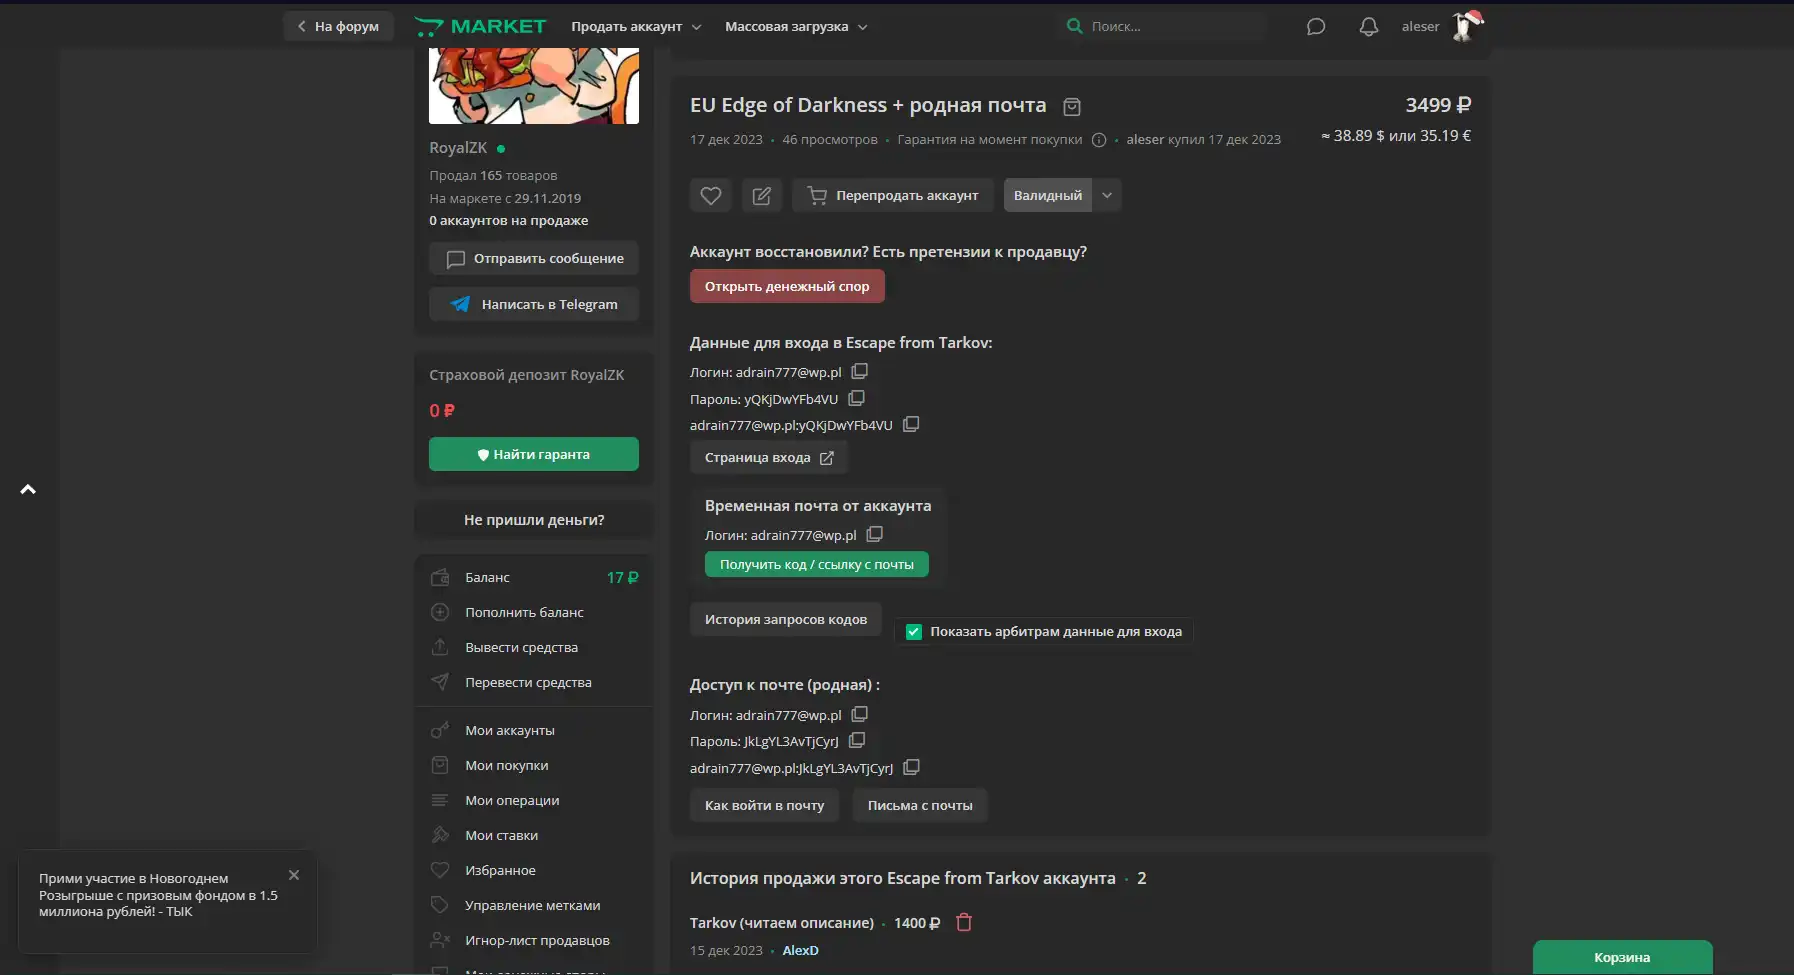
Task: Open the notifications bell icon
Action: 1369,27
